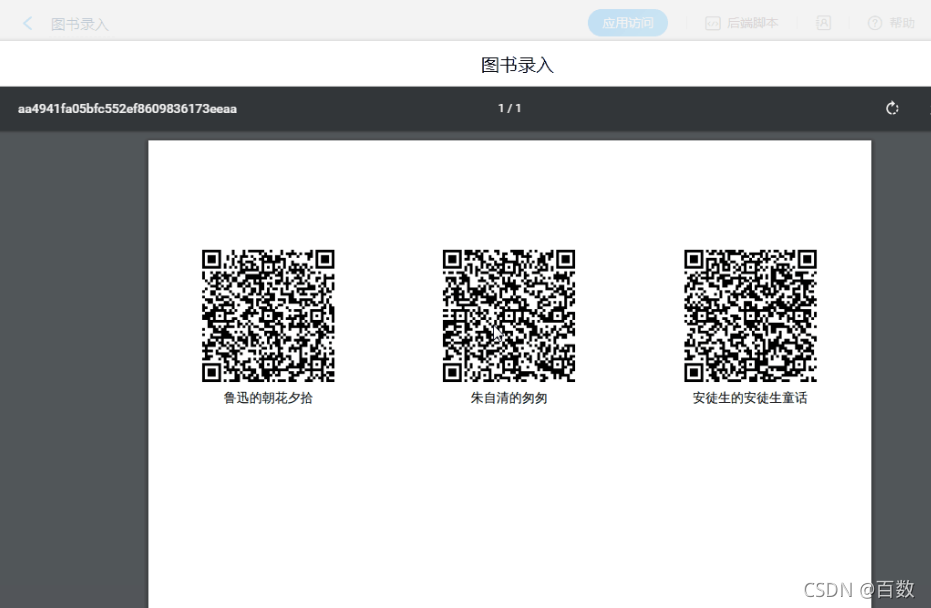The image size is (931, 608).
Task: Click the help question mark icon
Action: [x=875, y=23]
